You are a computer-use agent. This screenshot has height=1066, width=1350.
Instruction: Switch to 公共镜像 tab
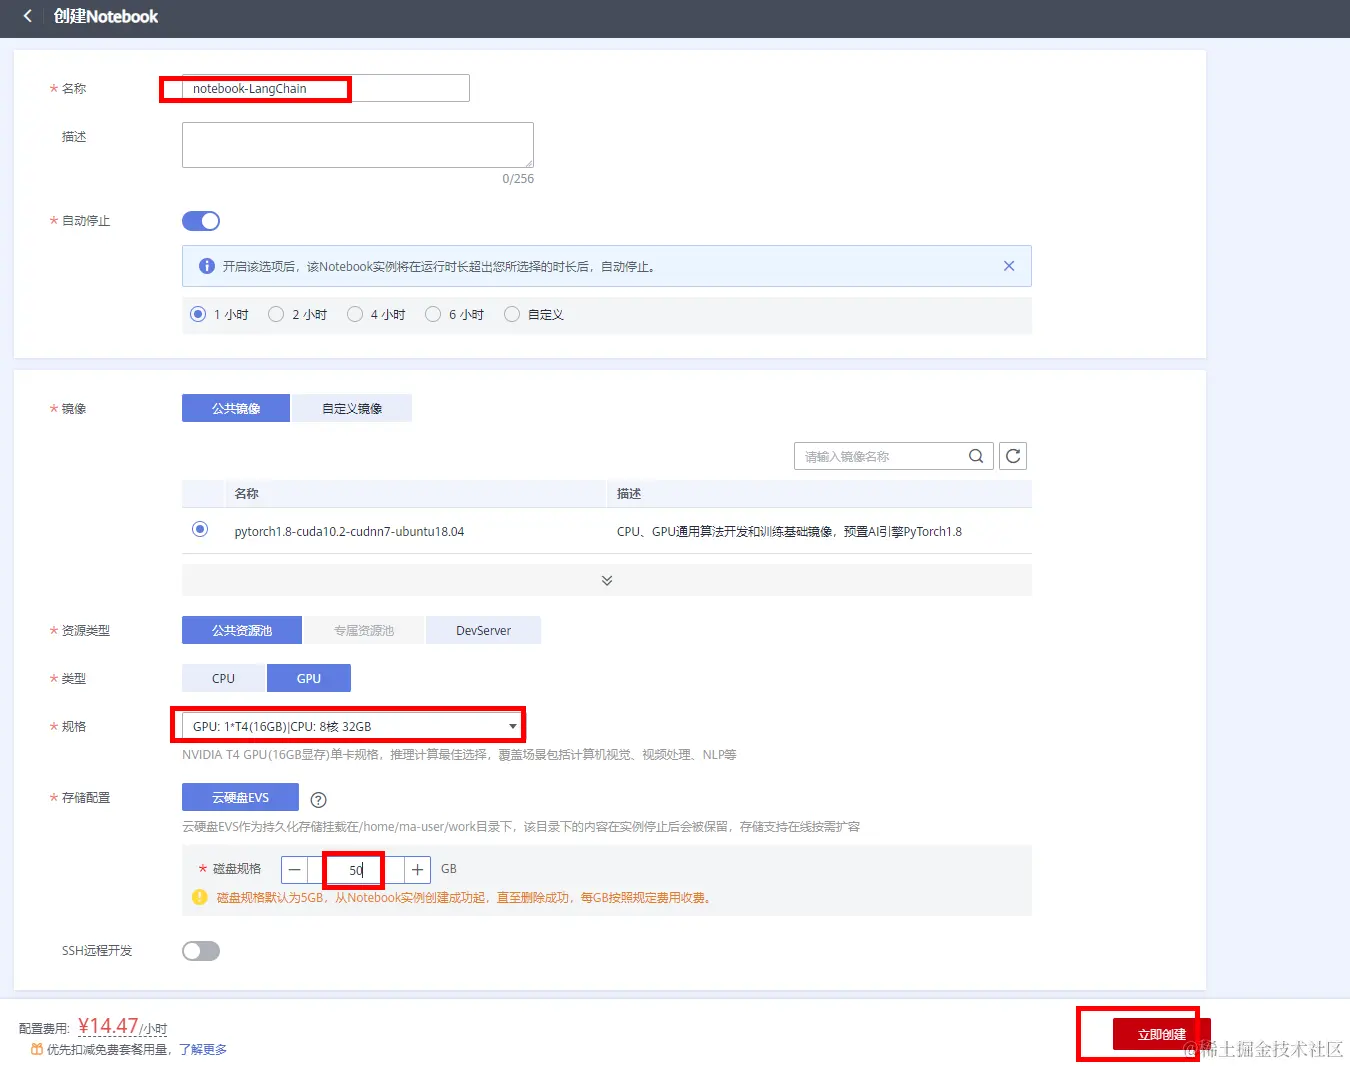[x=236, y=408]
